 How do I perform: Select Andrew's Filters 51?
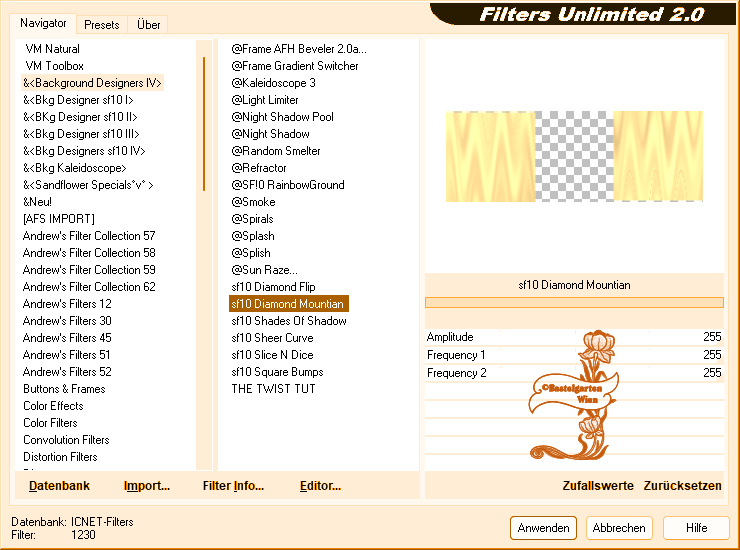(x=67, y=355)
